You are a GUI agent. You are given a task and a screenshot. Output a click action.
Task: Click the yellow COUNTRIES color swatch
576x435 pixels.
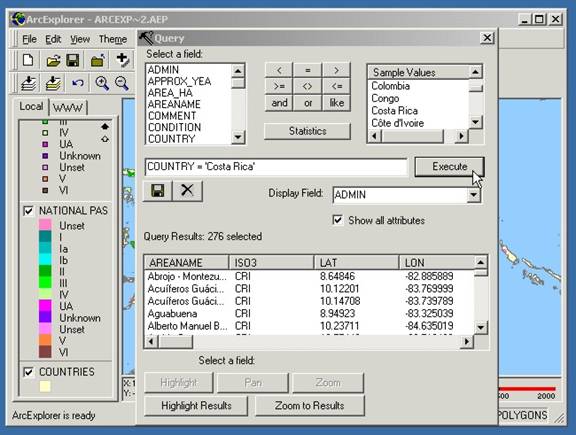point(45,386)
